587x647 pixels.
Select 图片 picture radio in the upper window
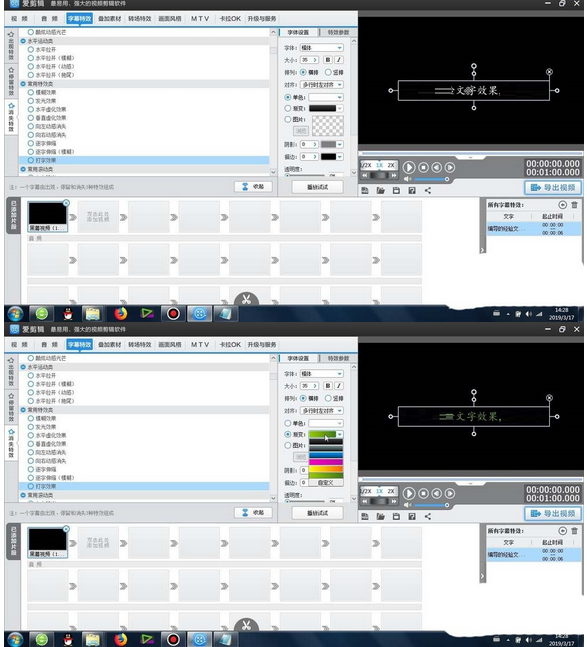click(x=288, y=120)
